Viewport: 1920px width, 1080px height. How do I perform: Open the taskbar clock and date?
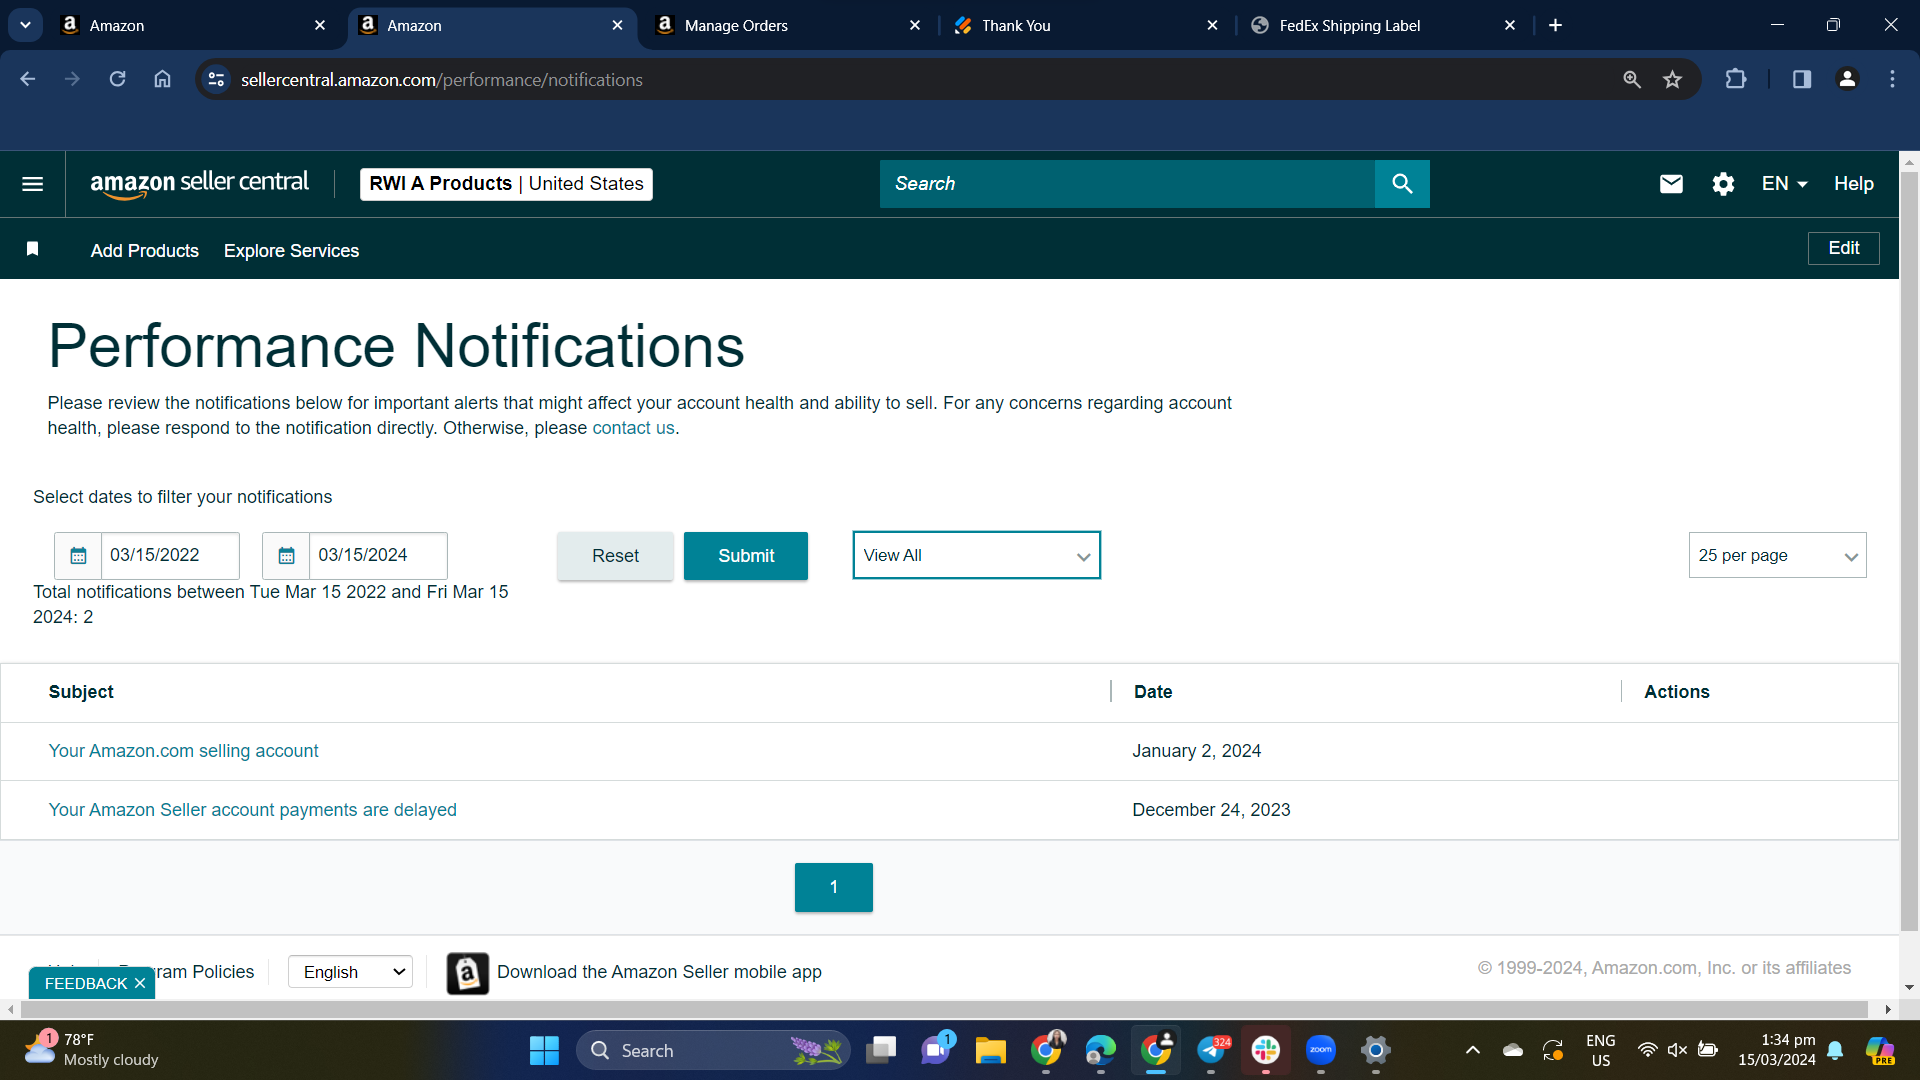click(1777, 1050)
